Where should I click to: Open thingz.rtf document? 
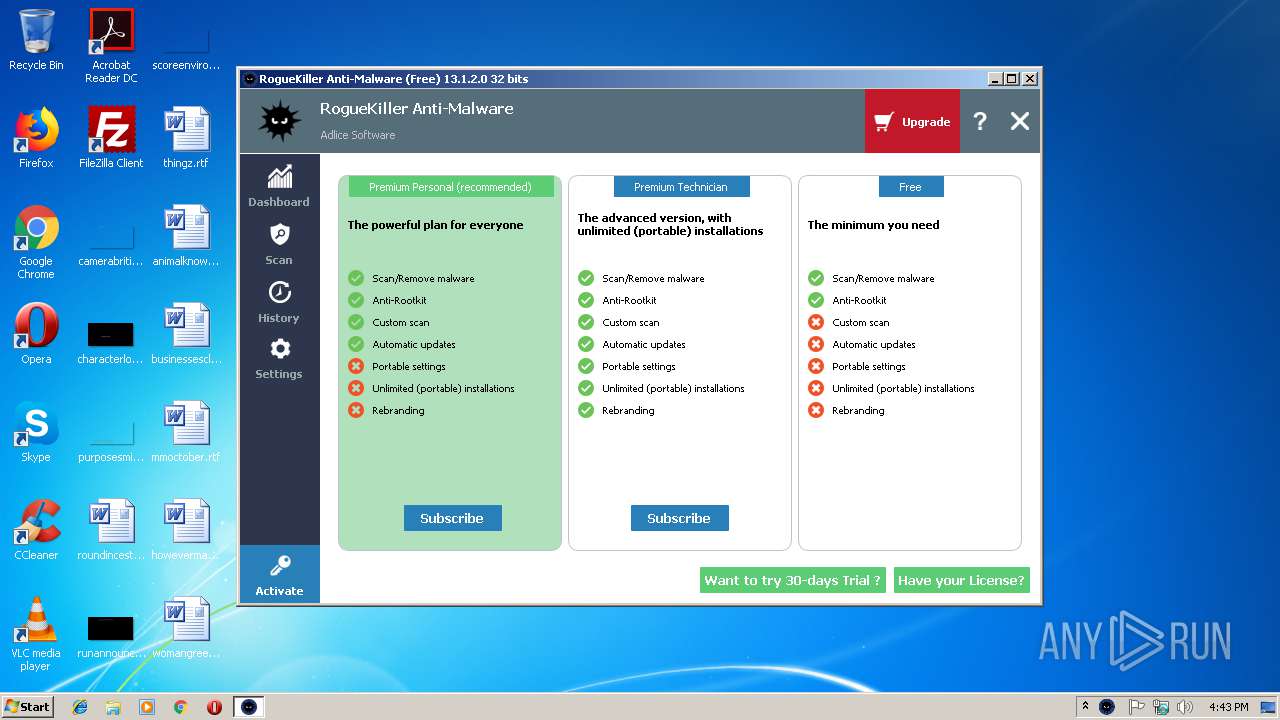click(x=186, y=138)
